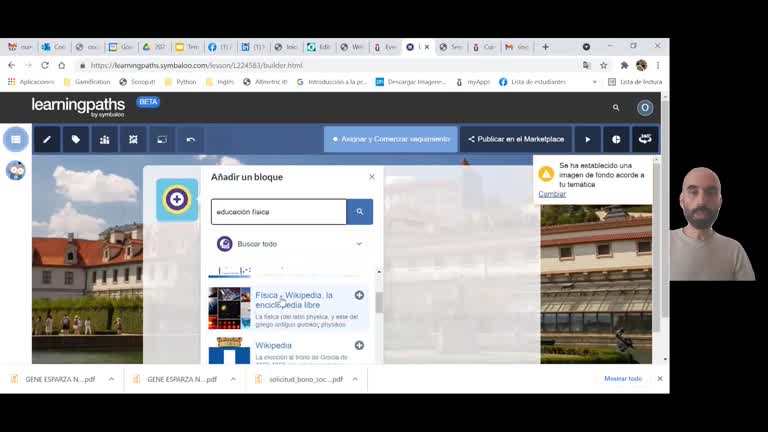Expand options for solicitud_bono_soc download
Screen dimensions: 768x432
point(355,379)
